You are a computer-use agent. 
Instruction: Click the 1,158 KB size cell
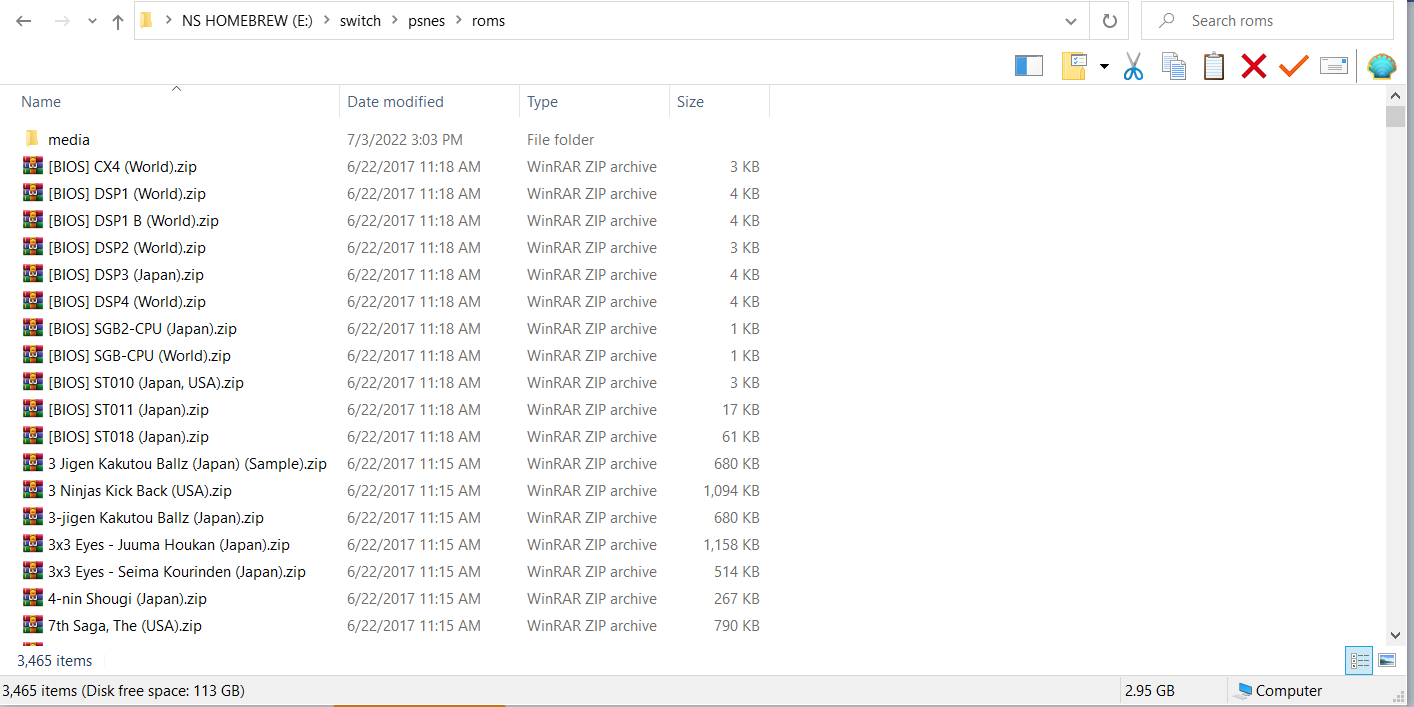click(732, 544)
